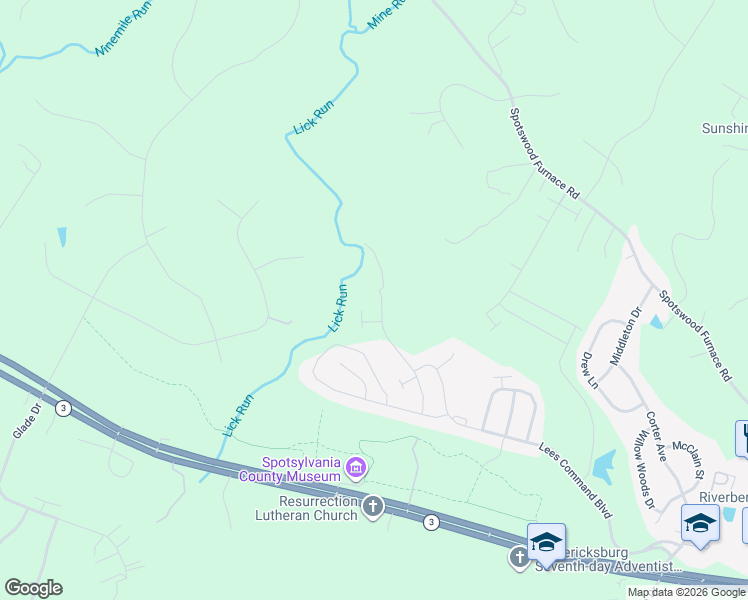The height and width of the screenshot is (600, 748).
Task: Click the restaurant fork icon at right edge
Action: point(742,438)
